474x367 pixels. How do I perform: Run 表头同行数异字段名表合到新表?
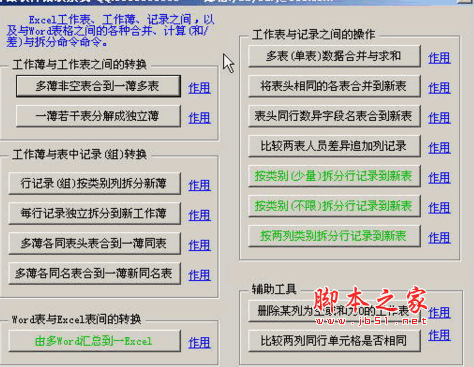pos(334,116)
